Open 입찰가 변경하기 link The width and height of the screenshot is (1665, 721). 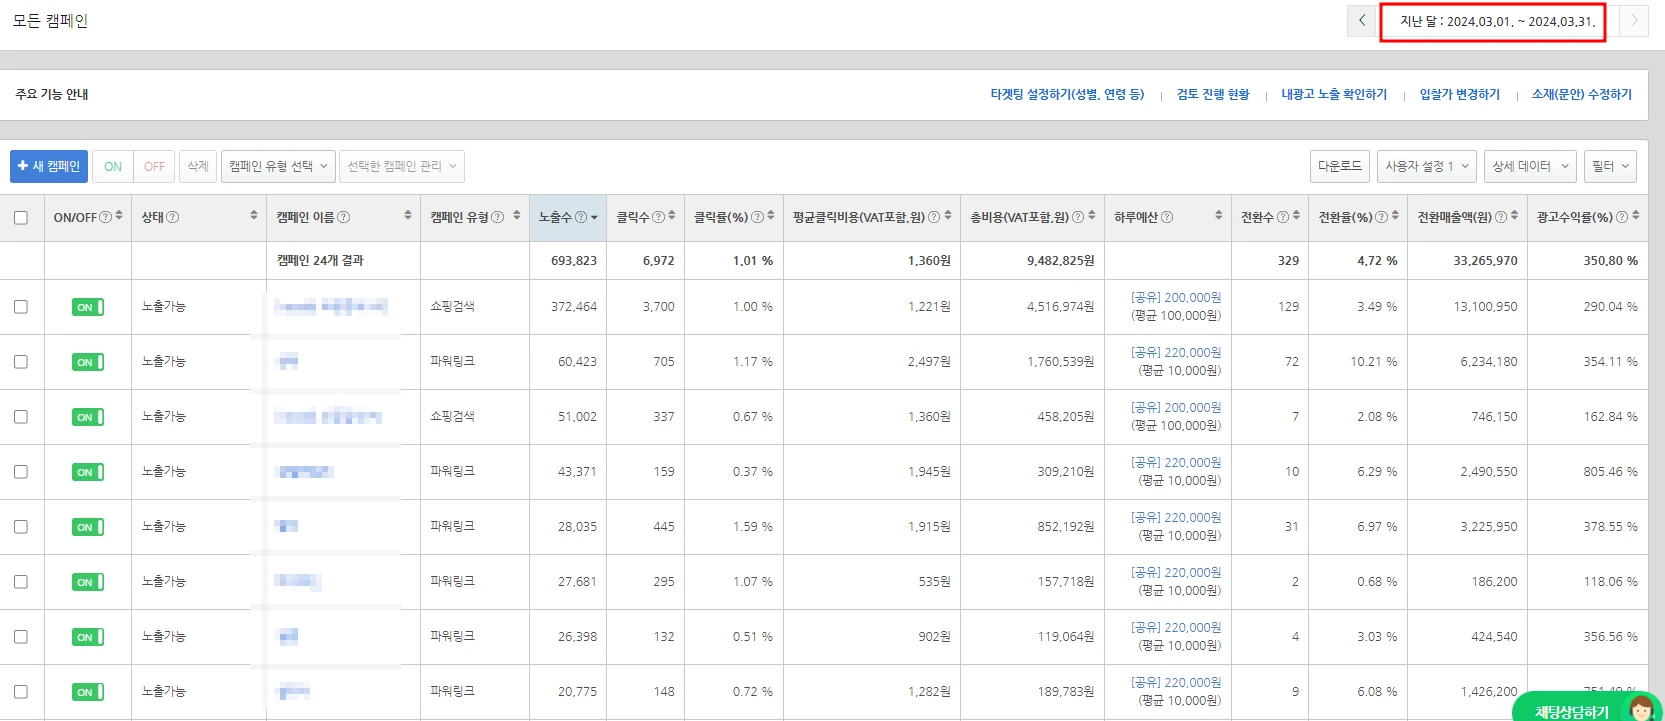1460,94
